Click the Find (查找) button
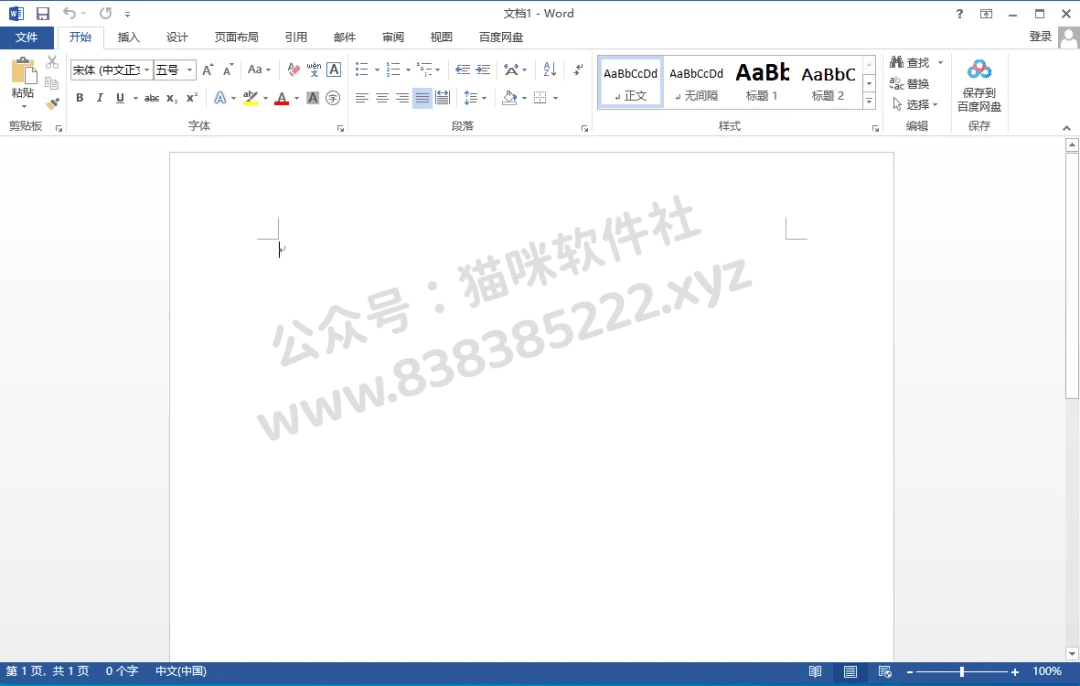 (910, 63)
